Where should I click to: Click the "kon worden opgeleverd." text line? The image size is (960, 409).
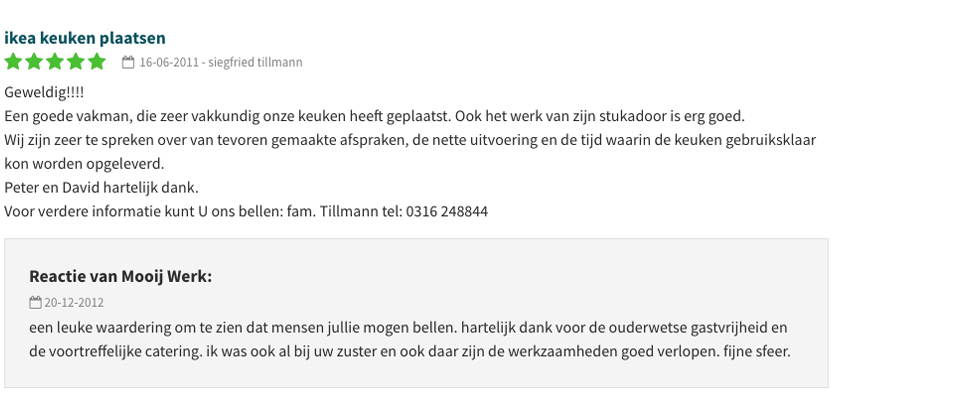(x=84, y=164)
